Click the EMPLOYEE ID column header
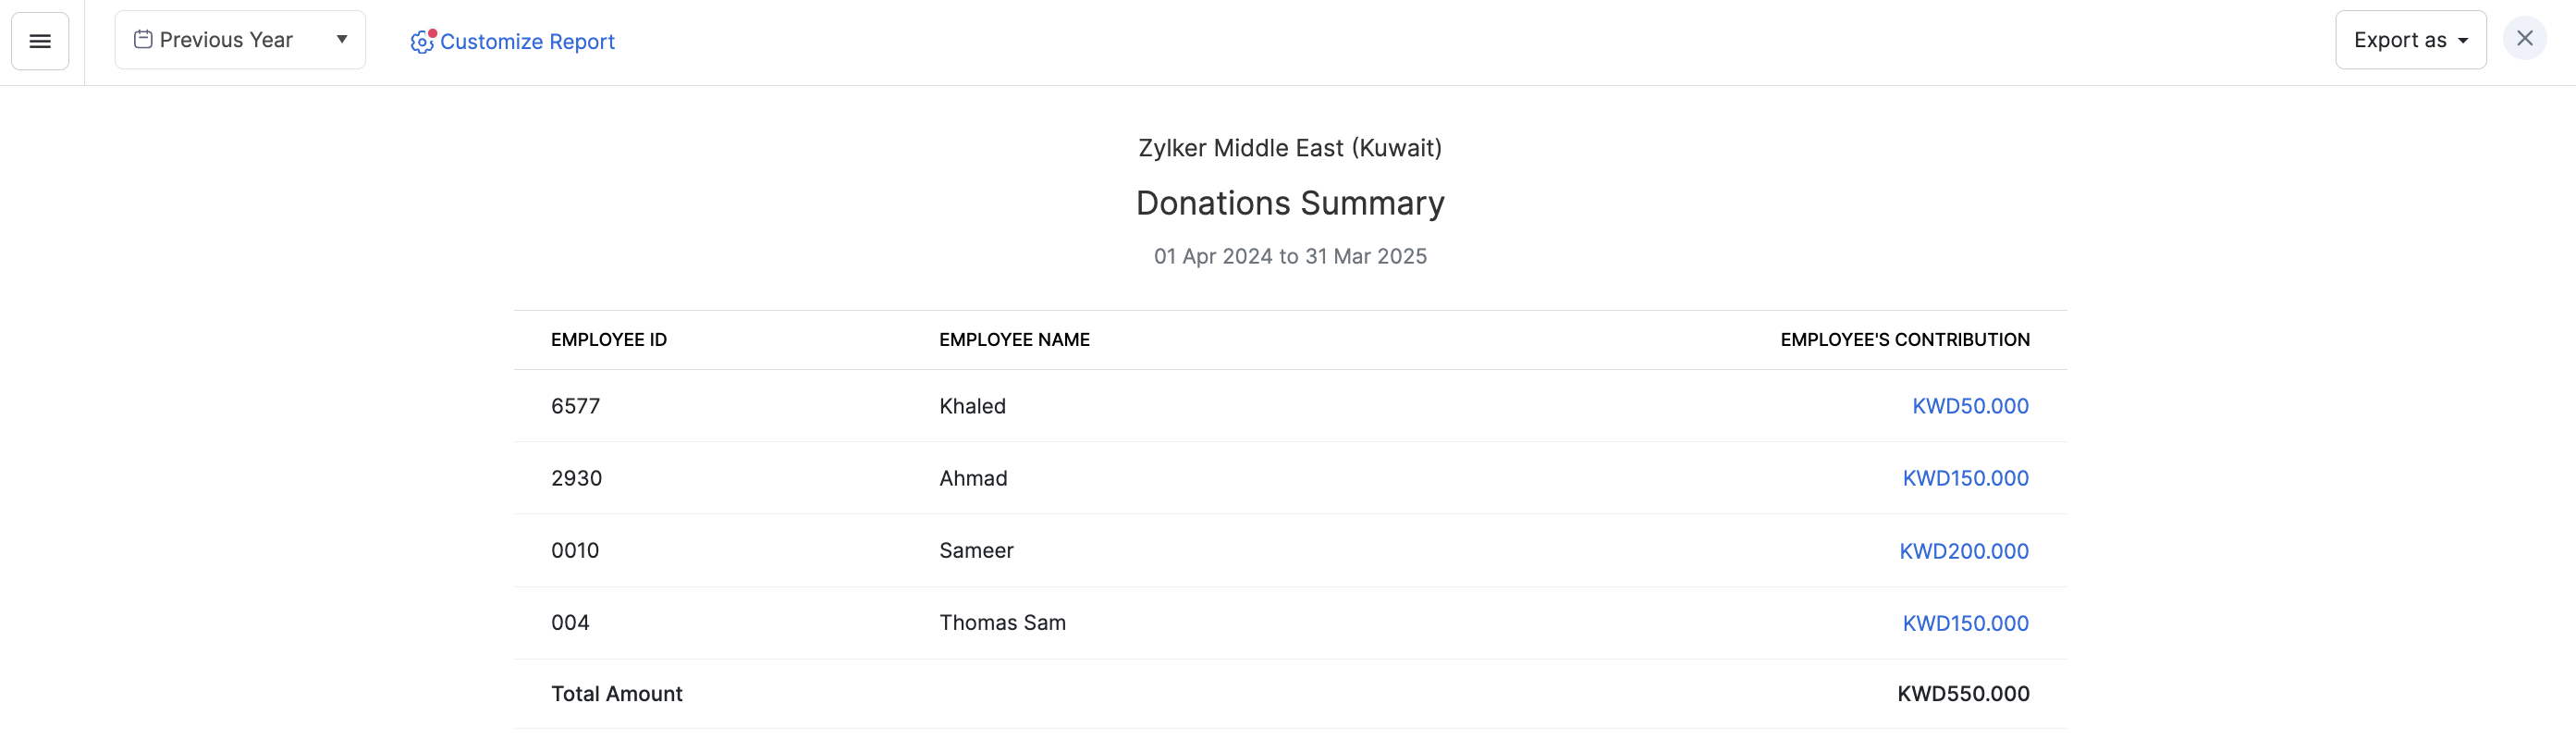This screenshot has height=740, width=2576. coord(609,339)
